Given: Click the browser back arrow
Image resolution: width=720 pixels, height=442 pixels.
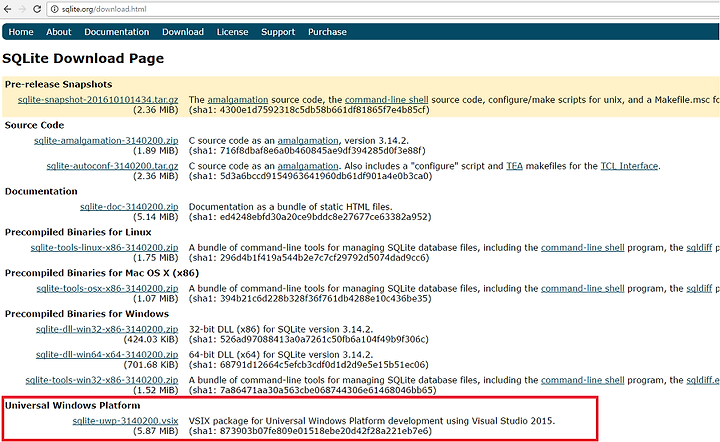Looking at the screenshot, I should pos(7,9).
